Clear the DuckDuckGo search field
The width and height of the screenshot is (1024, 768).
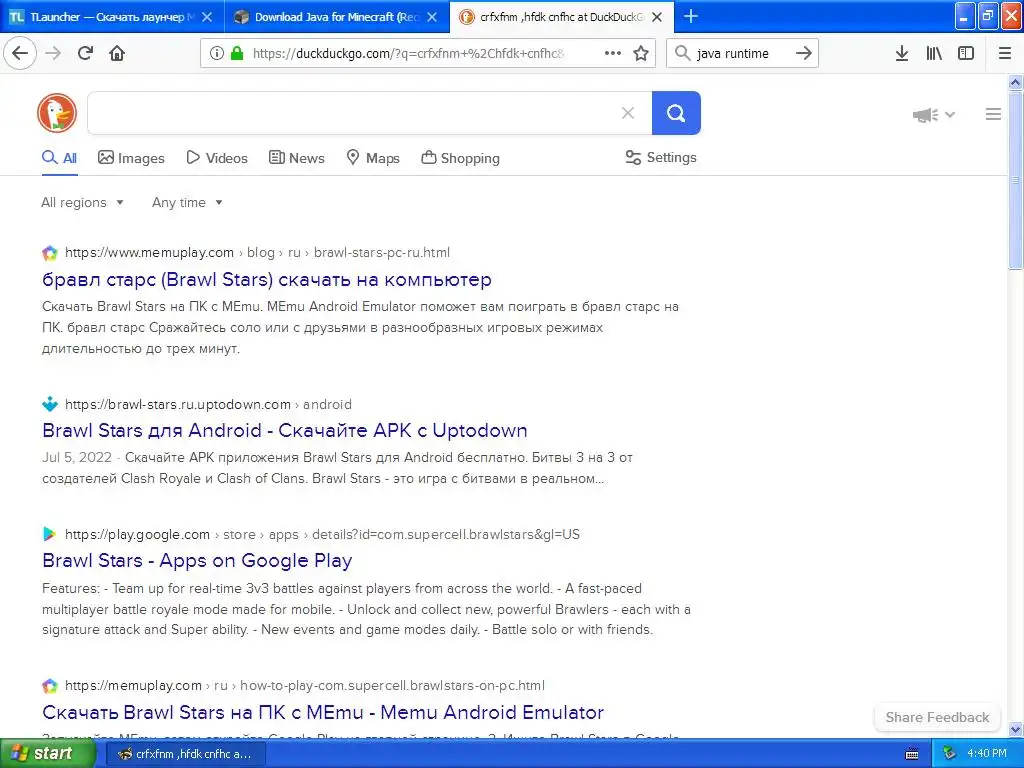click(x=628, y=113)
